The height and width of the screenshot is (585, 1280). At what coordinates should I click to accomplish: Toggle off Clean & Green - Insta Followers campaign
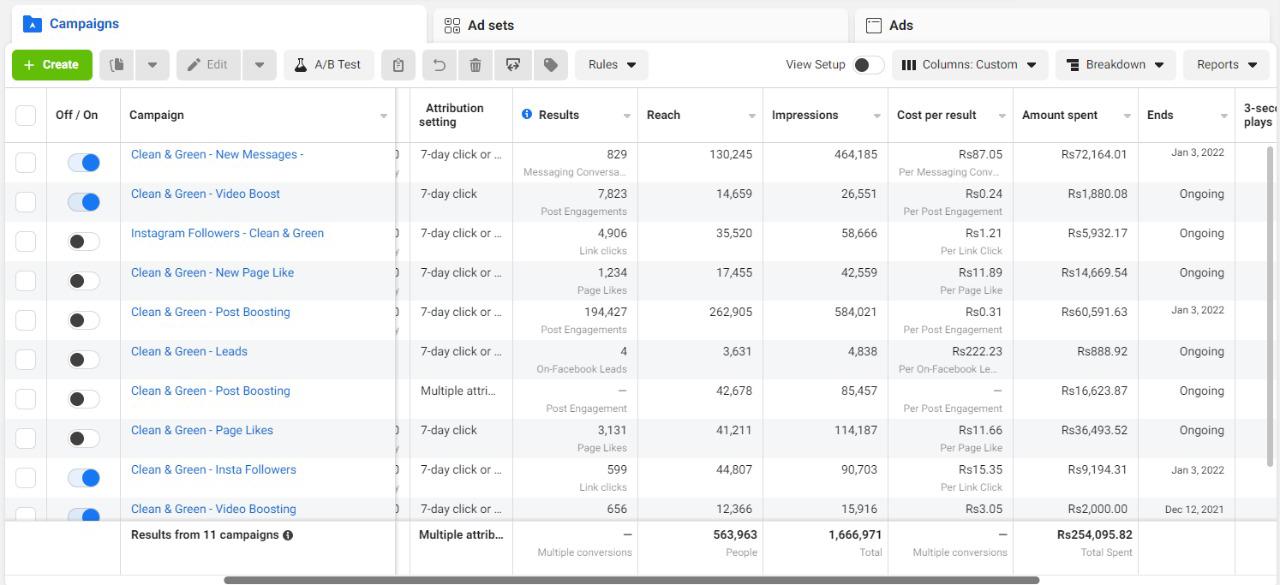click(x=84, y=478)
